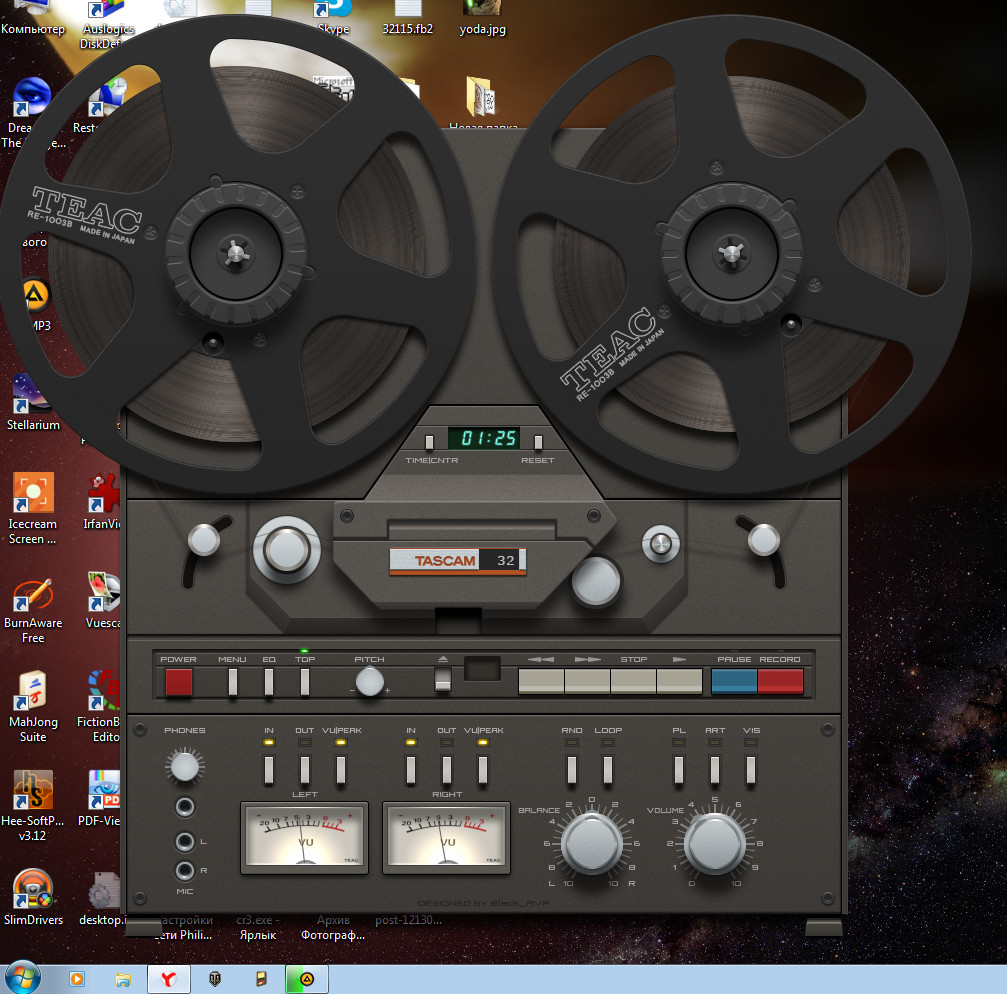Click the 01:25 time display

[484, 438]
